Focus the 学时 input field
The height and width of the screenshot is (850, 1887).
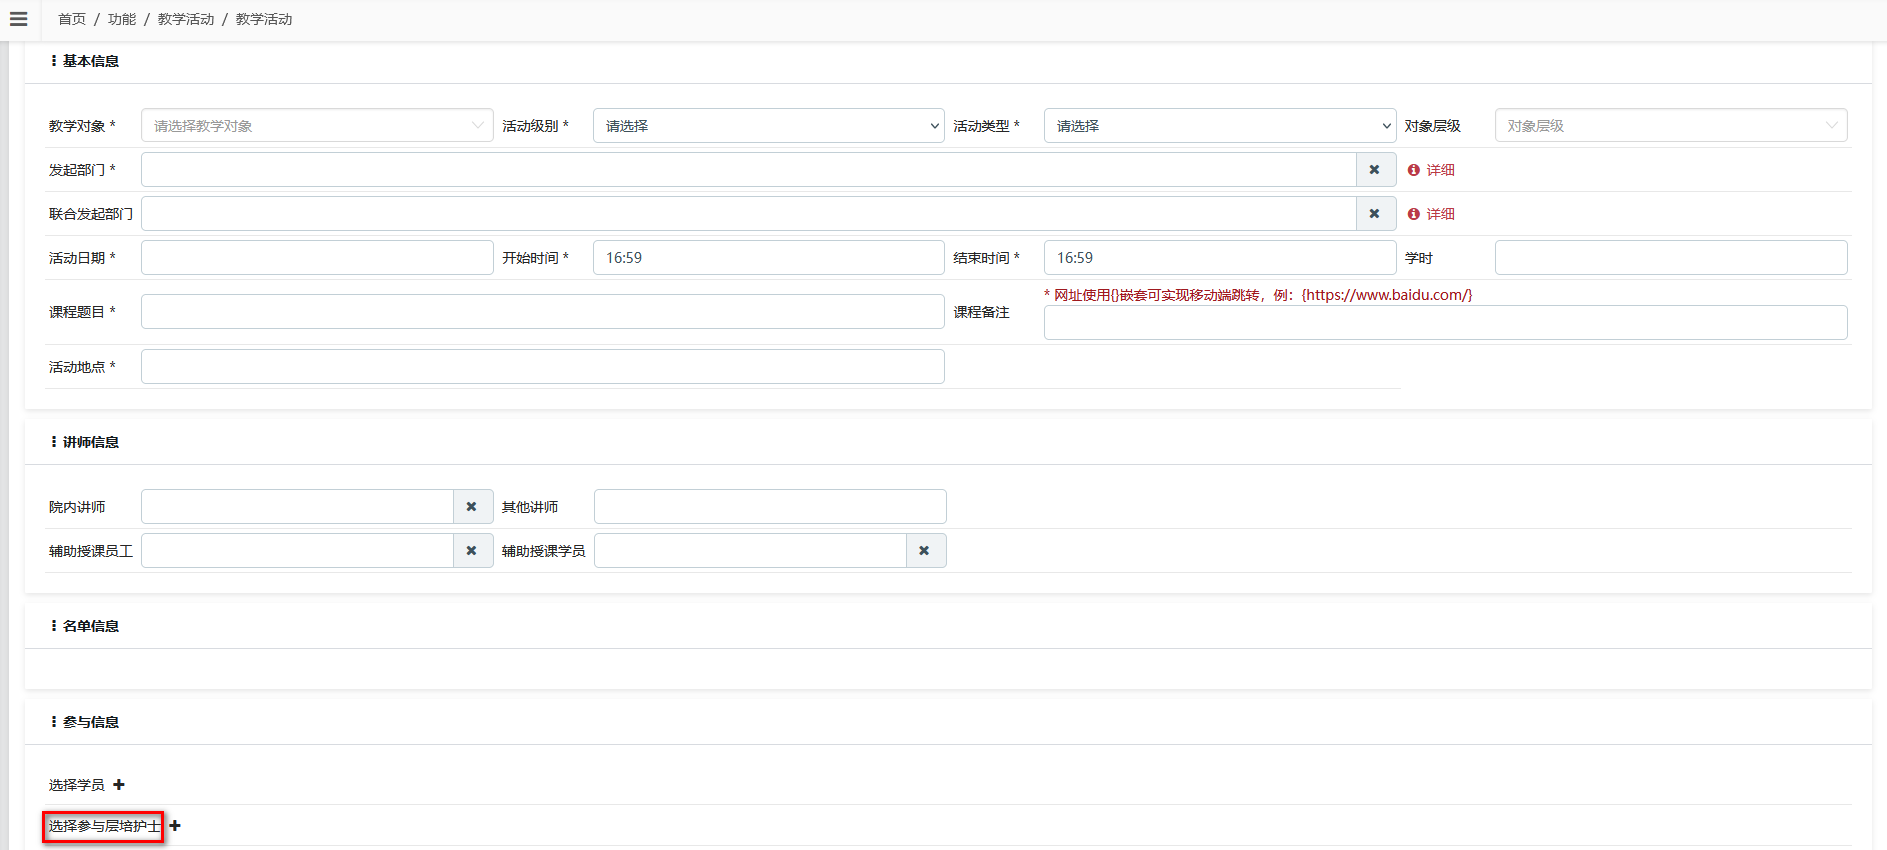[1671, 258]
